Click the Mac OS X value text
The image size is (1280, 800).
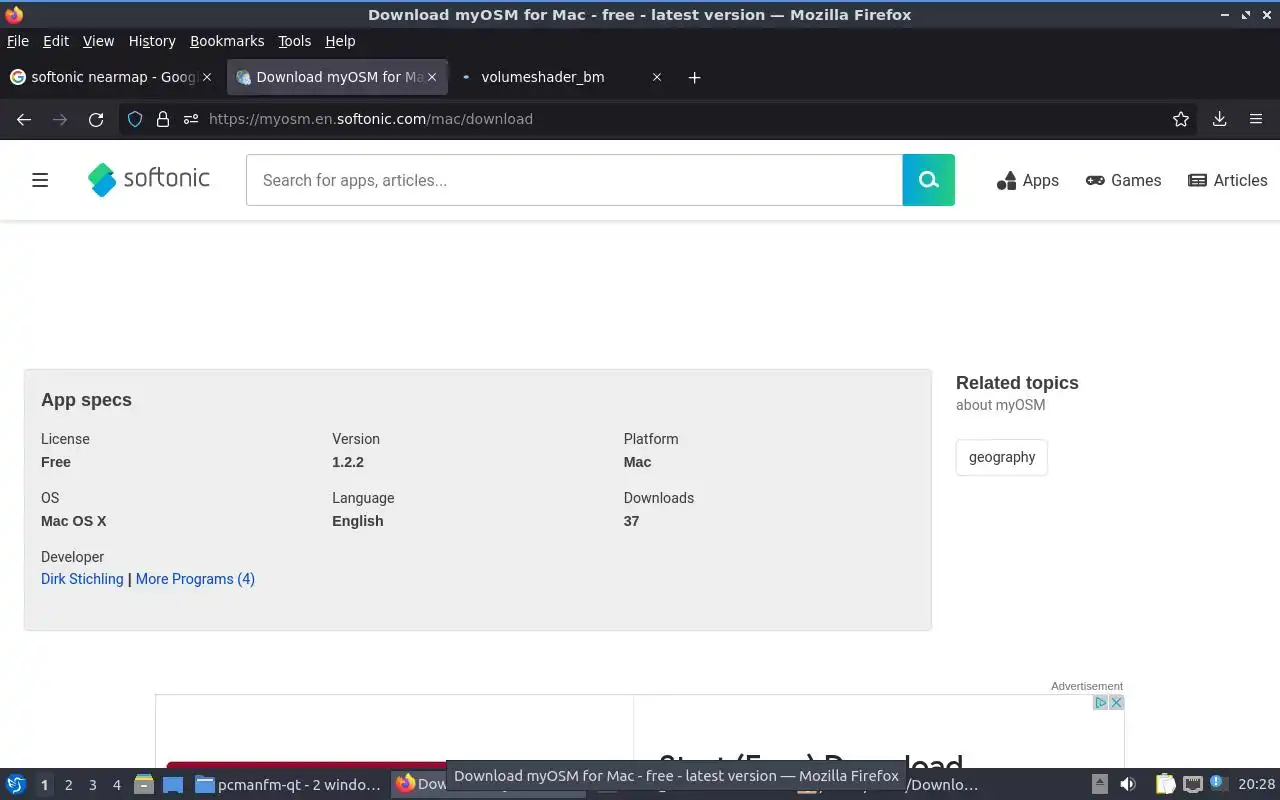tap(74, 521)
